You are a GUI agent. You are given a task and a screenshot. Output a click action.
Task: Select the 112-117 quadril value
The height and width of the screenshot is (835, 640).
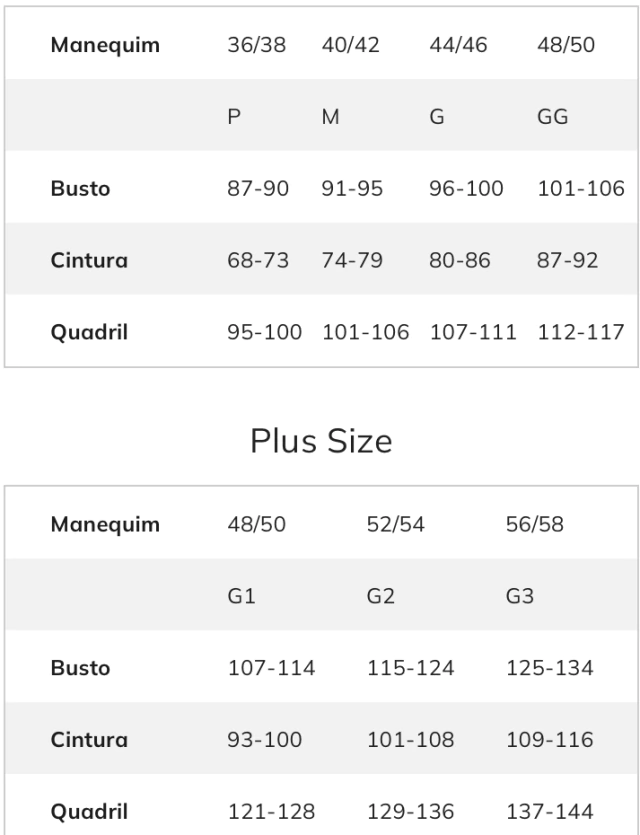[581, 332]
